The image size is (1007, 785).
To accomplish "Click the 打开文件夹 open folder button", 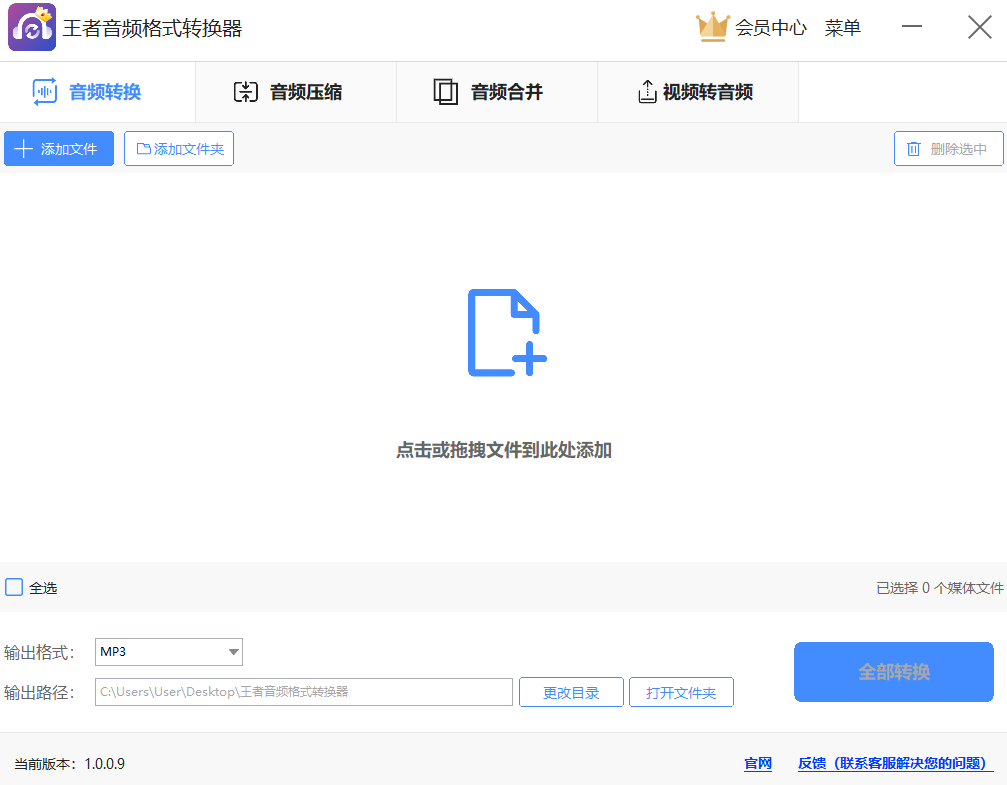I will click(x=681, y=692).
